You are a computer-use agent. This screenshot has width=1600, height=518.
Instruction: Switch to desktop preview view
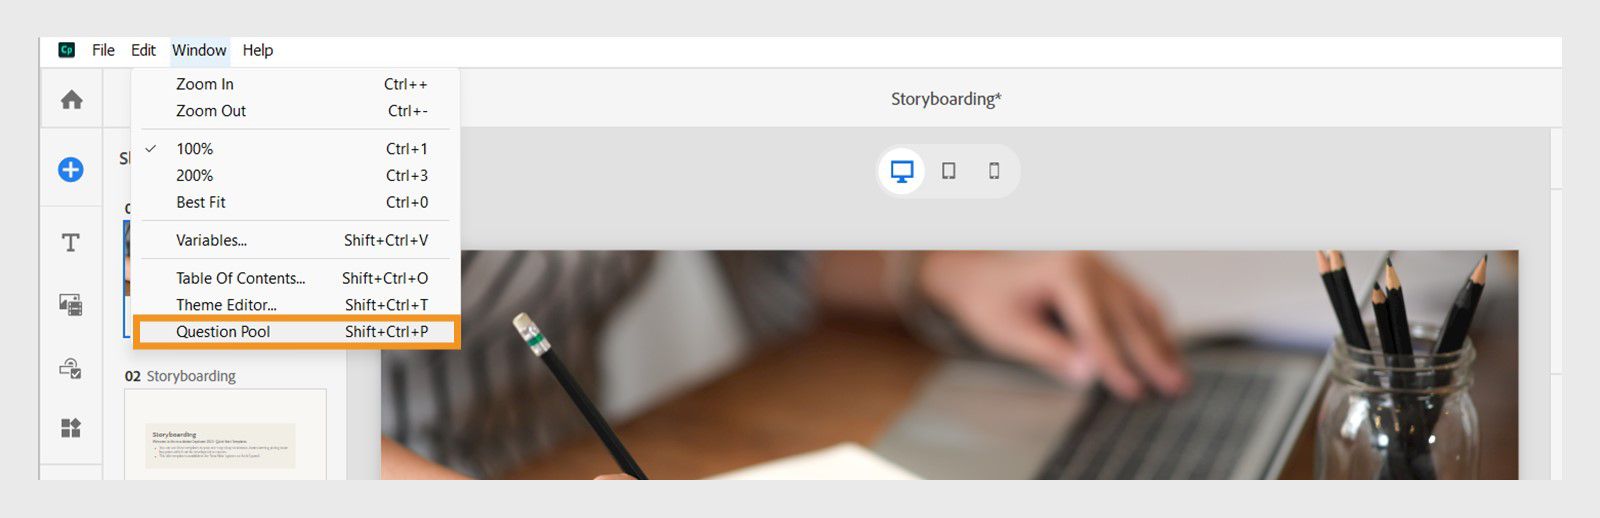coord(902,171)
